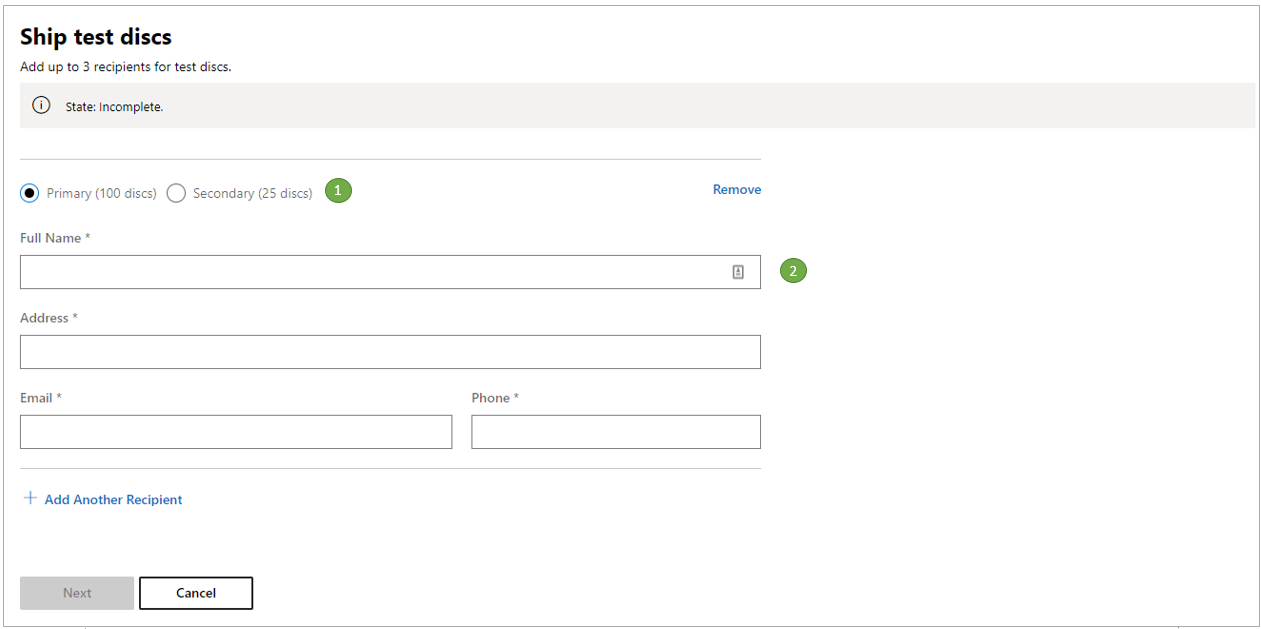Select the Primary (100 discs) radio button
Viewport: 1261px width, 629px height.
(29, 192)
